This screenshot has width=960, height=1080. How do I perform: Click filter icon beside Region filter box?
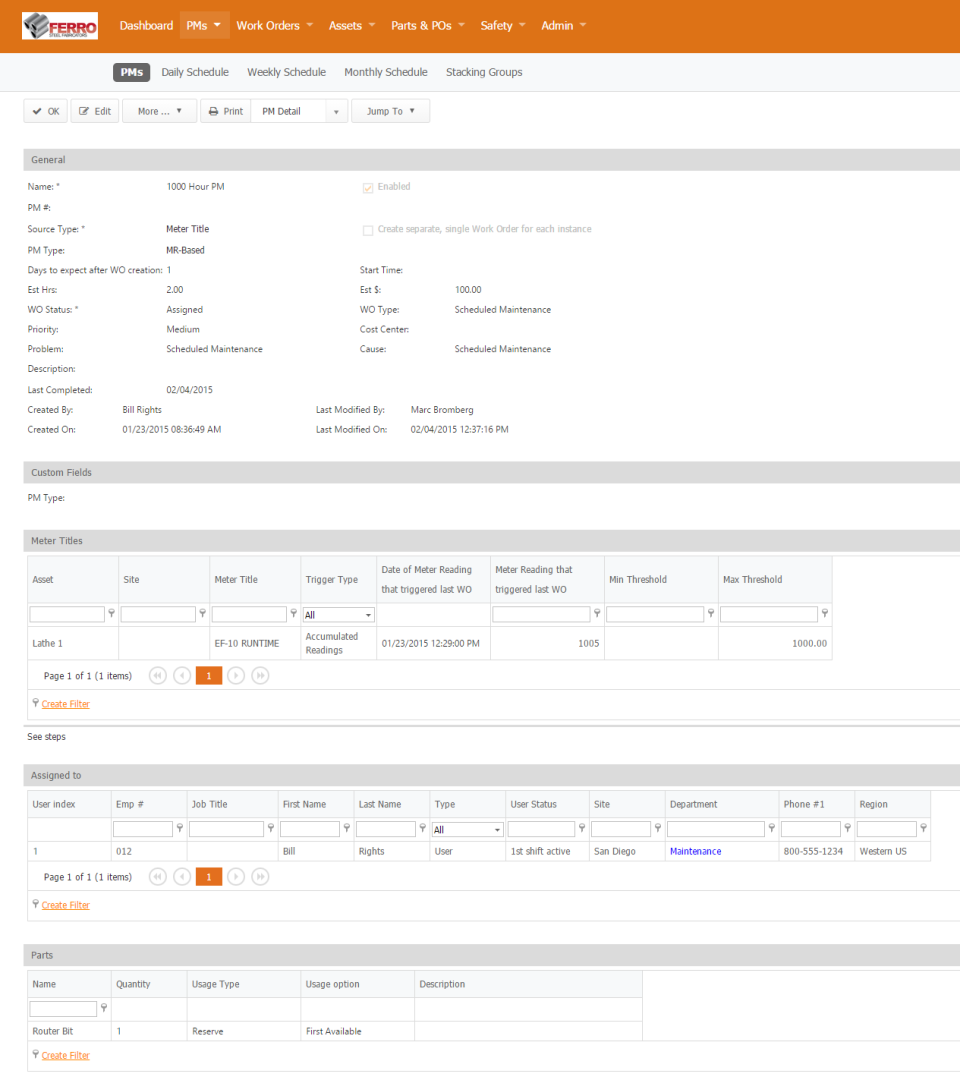(x=923, y=828)
